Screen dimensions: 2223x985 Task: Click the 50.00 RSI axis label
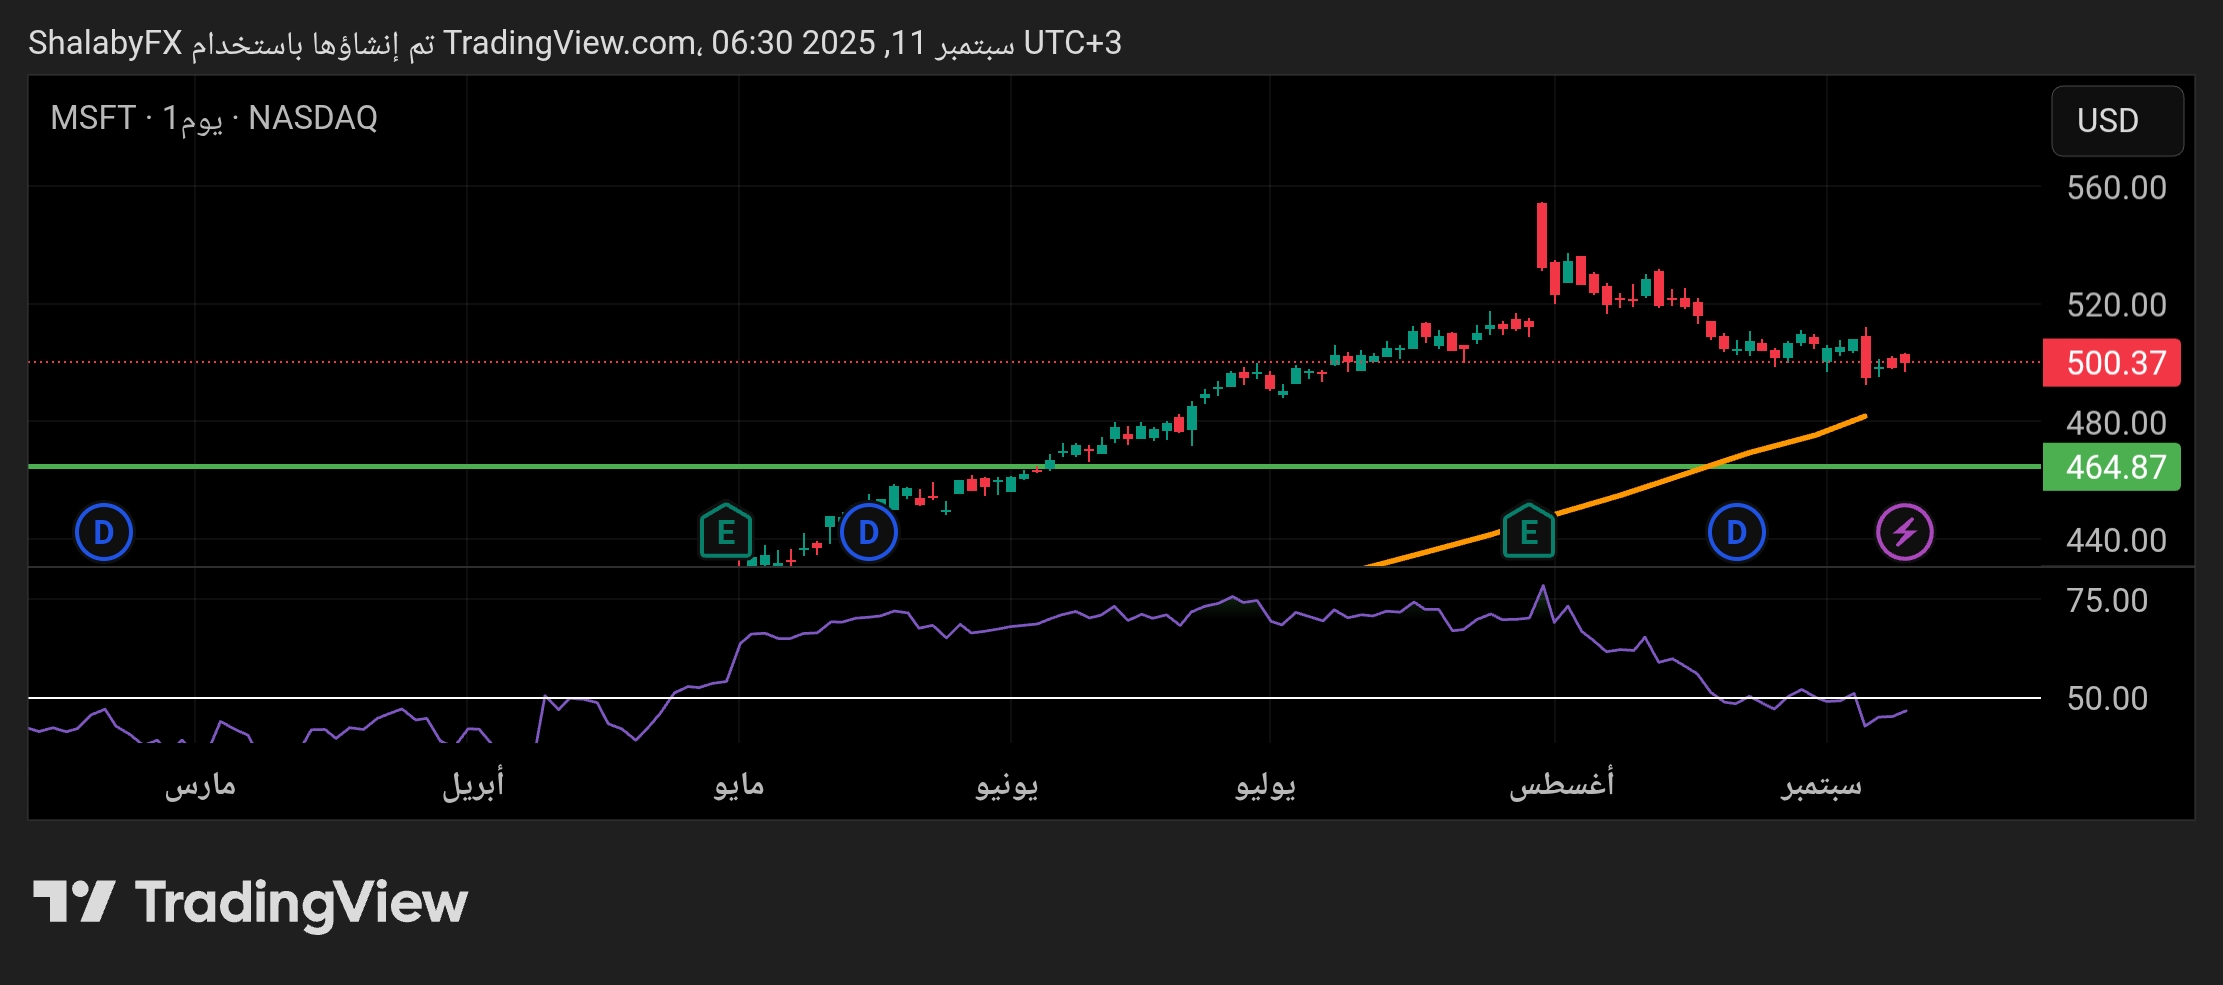(x=2107, y=698)
